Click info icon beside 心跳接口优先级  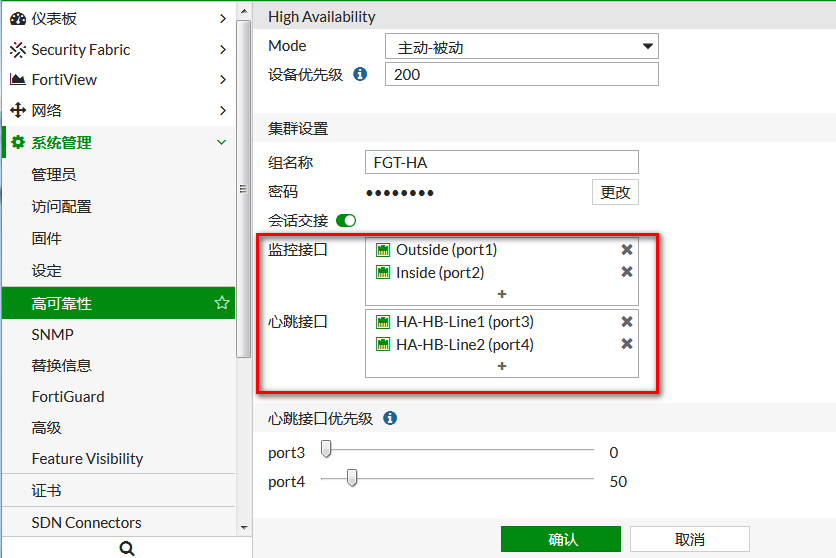click(x=390, y=418)
